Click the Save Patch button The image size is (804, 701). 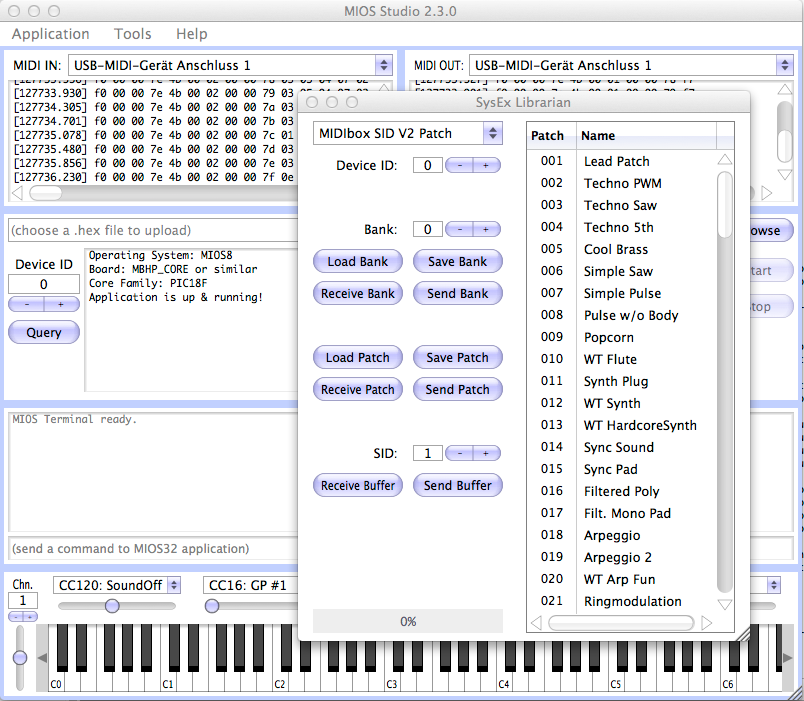[x=457, y=357]
